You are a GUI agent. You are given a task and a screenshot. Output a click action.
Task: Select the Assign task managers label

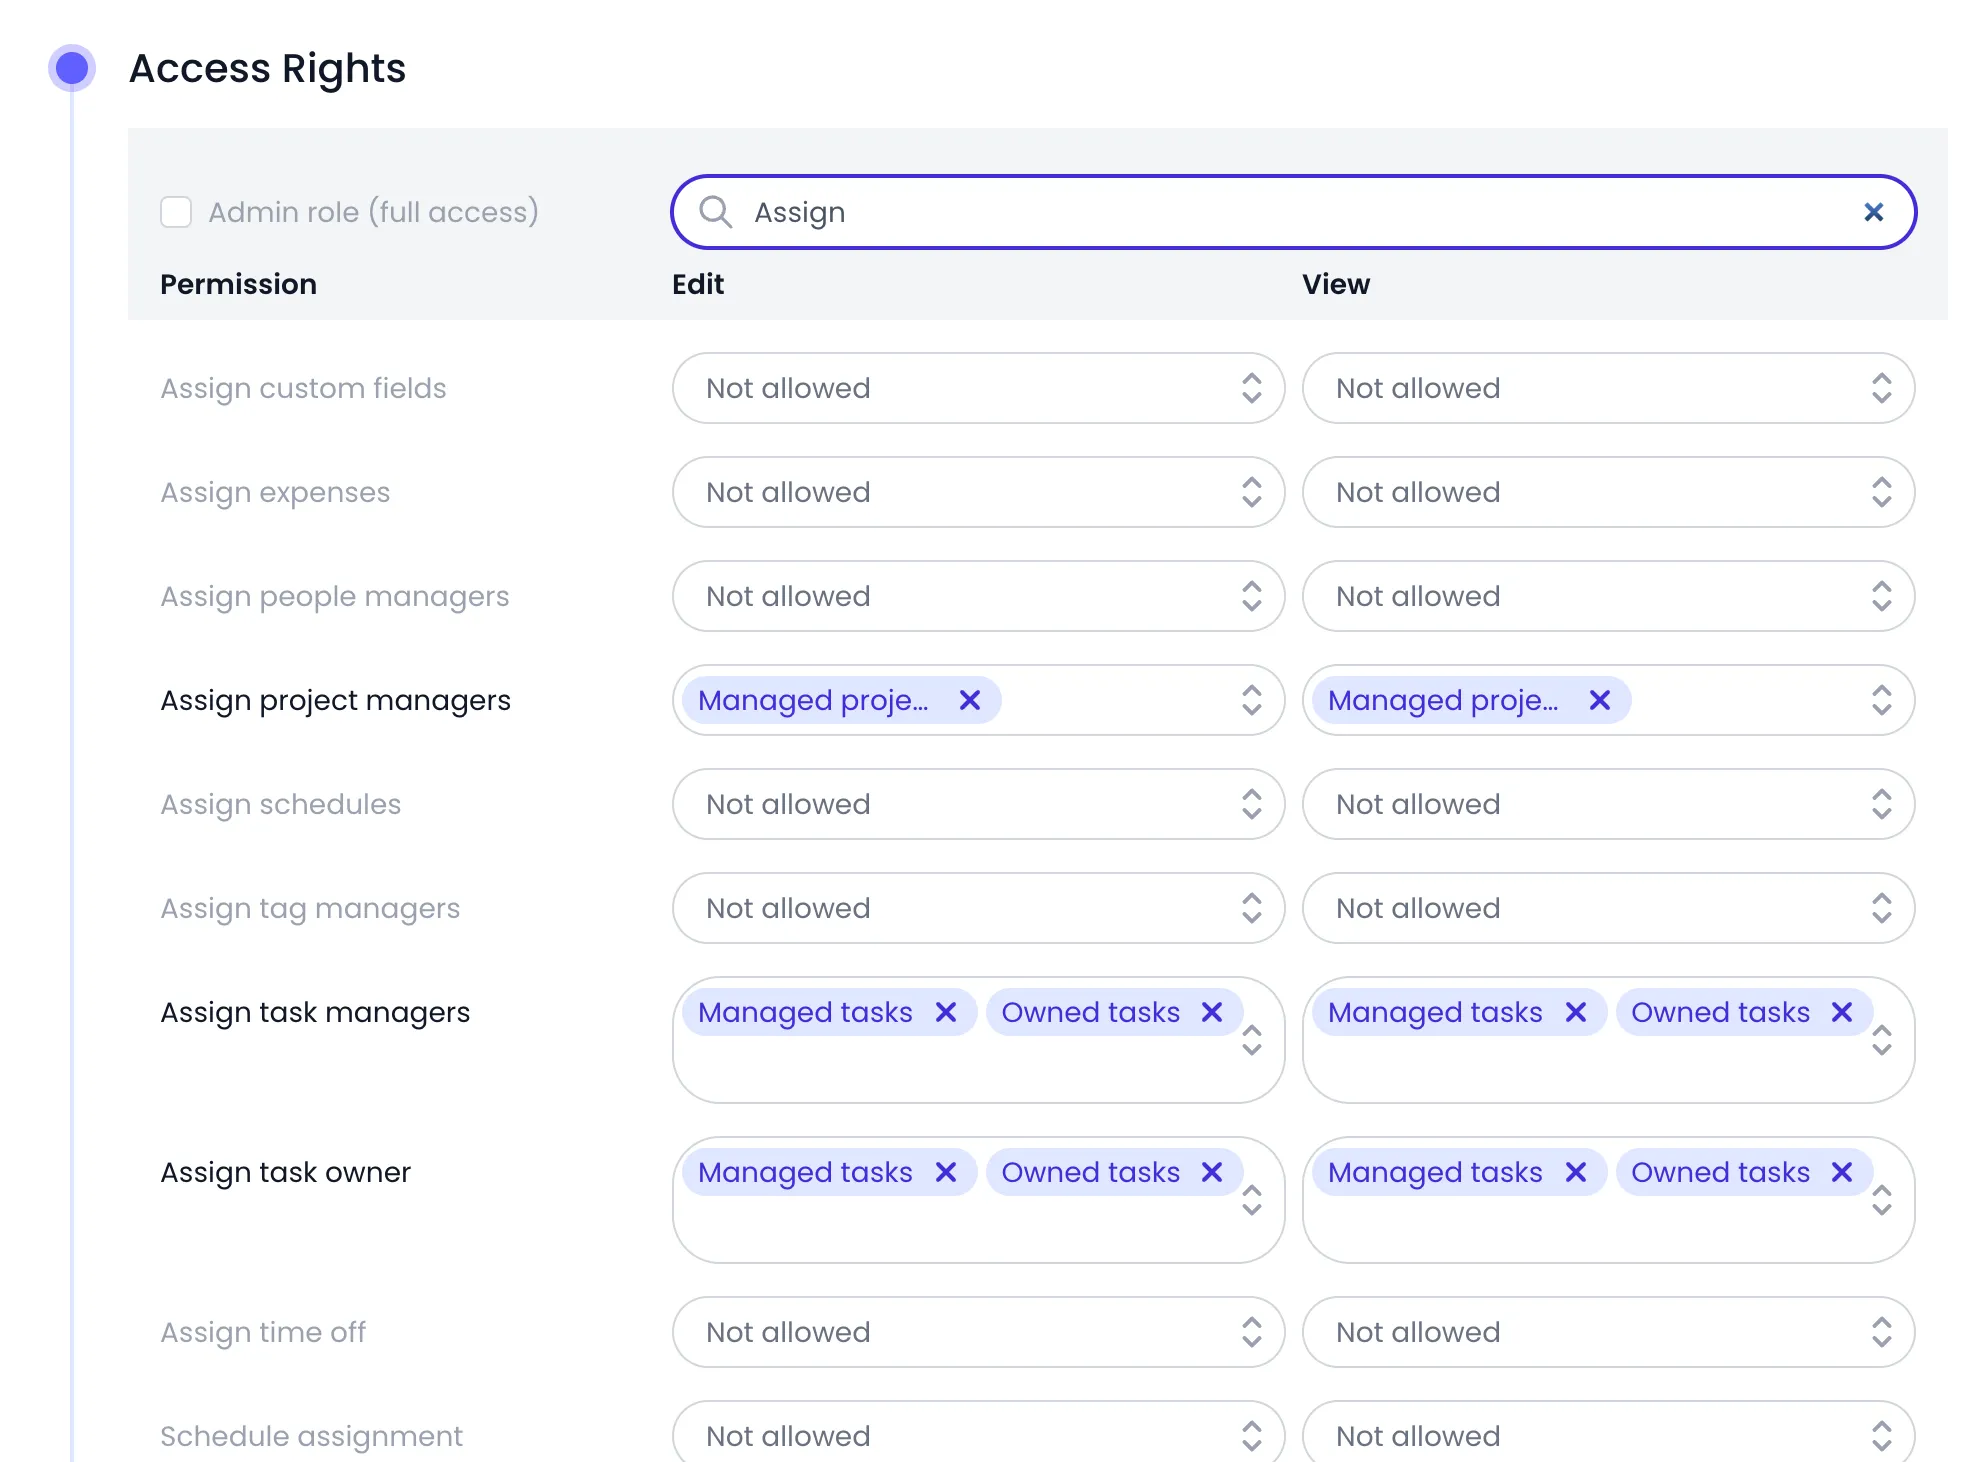[315, 1012]
